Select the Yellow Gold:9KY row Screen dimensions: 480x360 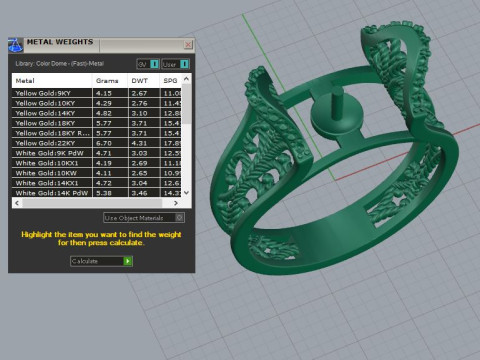click(x=97, y=93)
